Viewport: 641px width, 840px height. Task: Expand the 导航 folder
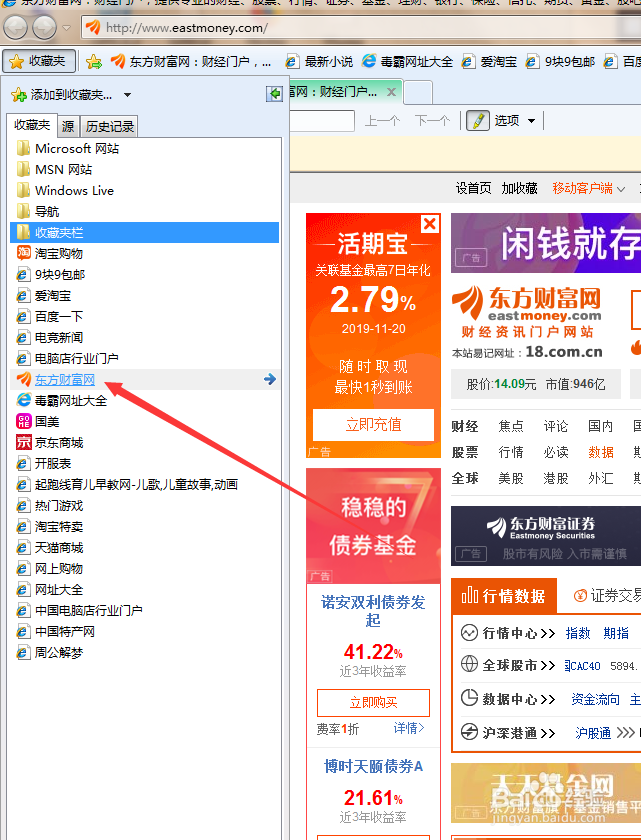(145, 211)
